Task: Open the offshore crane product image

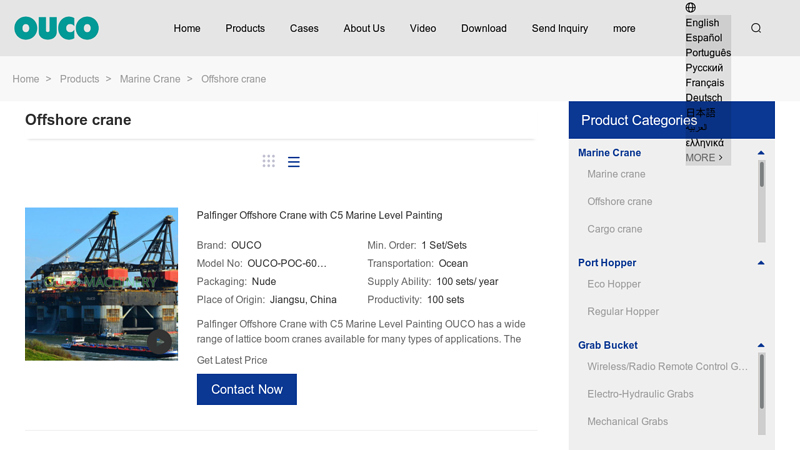Action: click(x=102, y=284)
